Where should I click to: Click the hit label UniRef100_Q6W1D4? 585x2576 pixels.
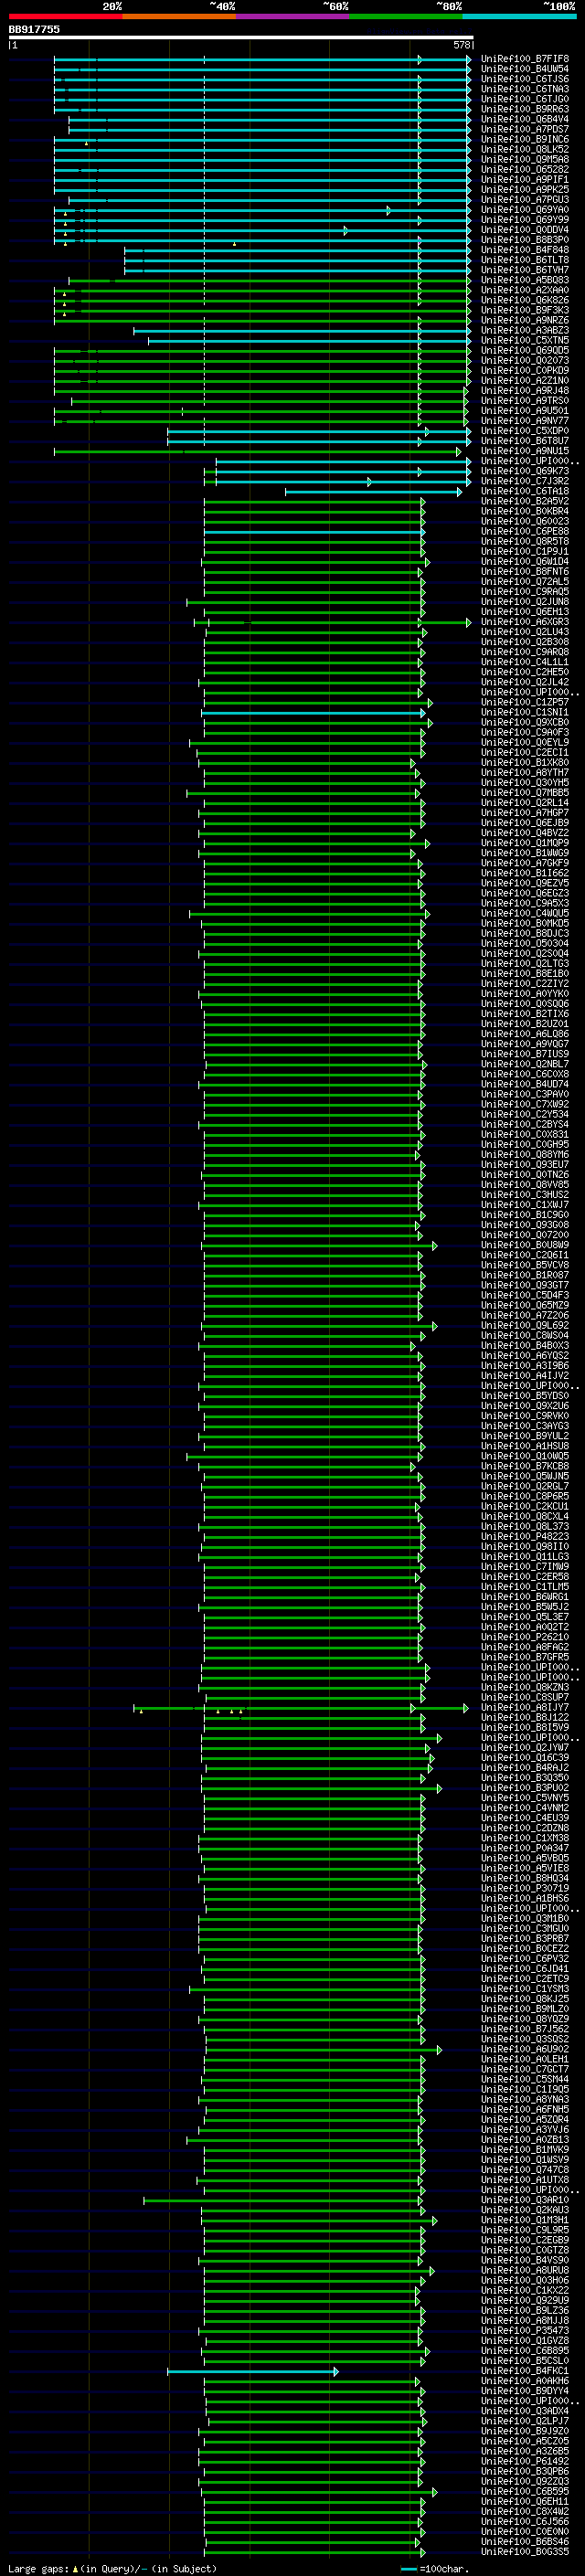tap(525, 562)
